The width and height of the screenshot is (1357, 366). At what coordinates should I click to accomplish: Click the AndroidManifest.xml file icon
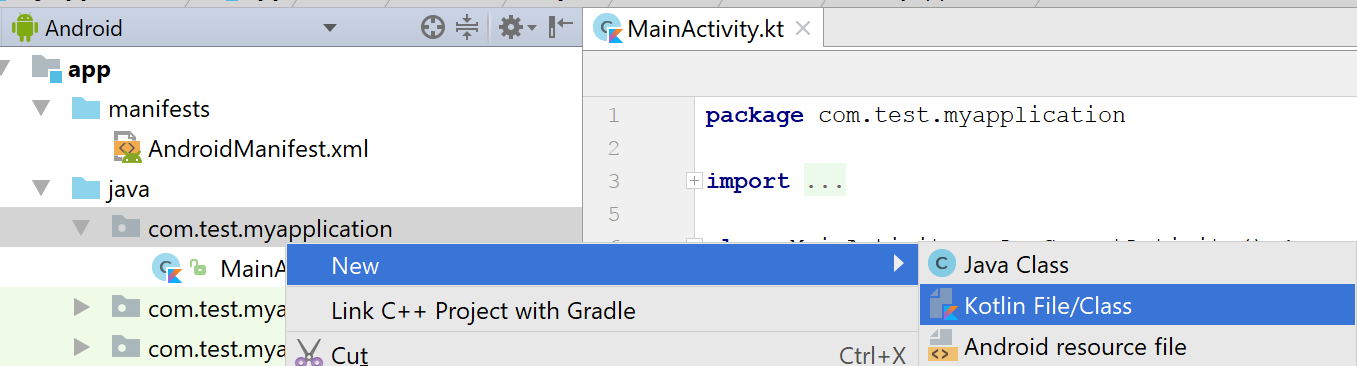(x=128, y=150)
